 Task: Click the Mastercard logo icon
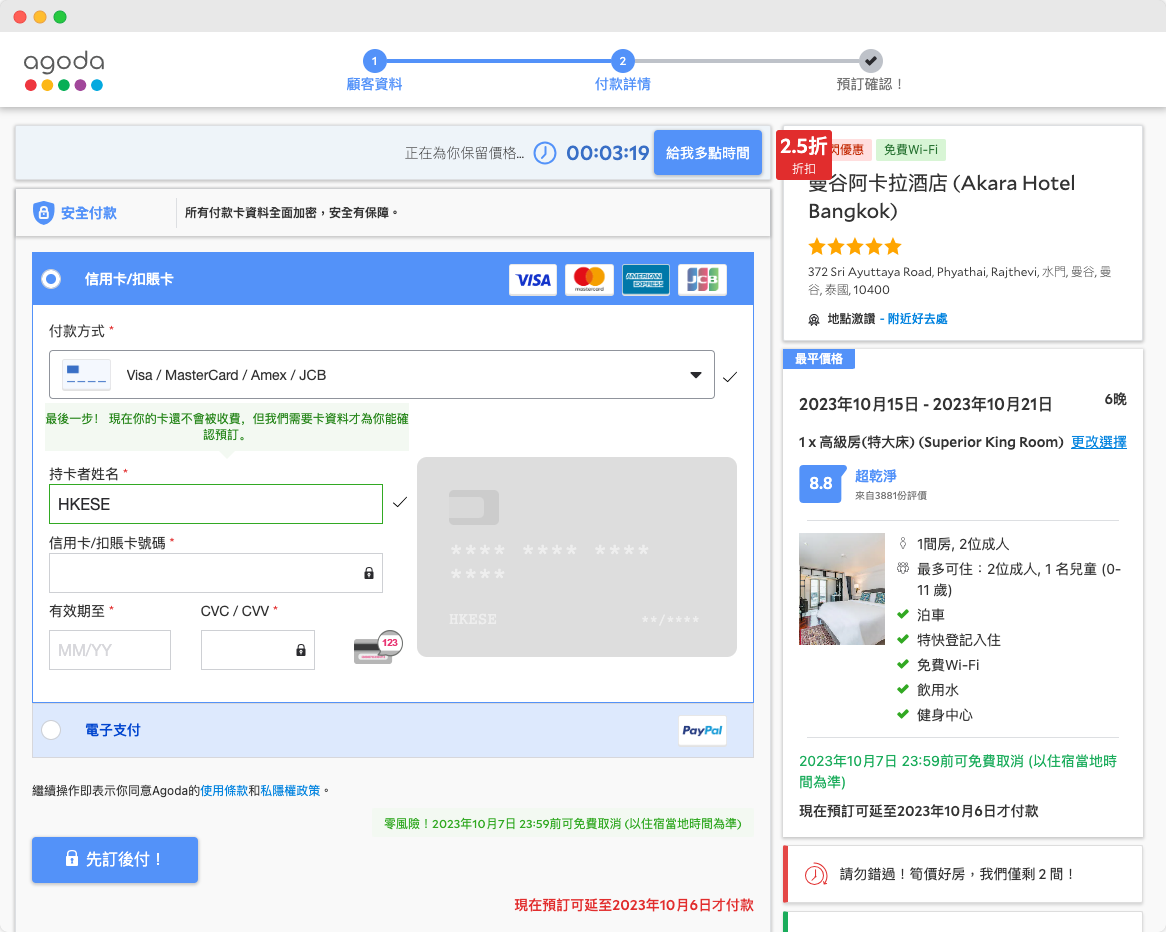coord(589,280)
